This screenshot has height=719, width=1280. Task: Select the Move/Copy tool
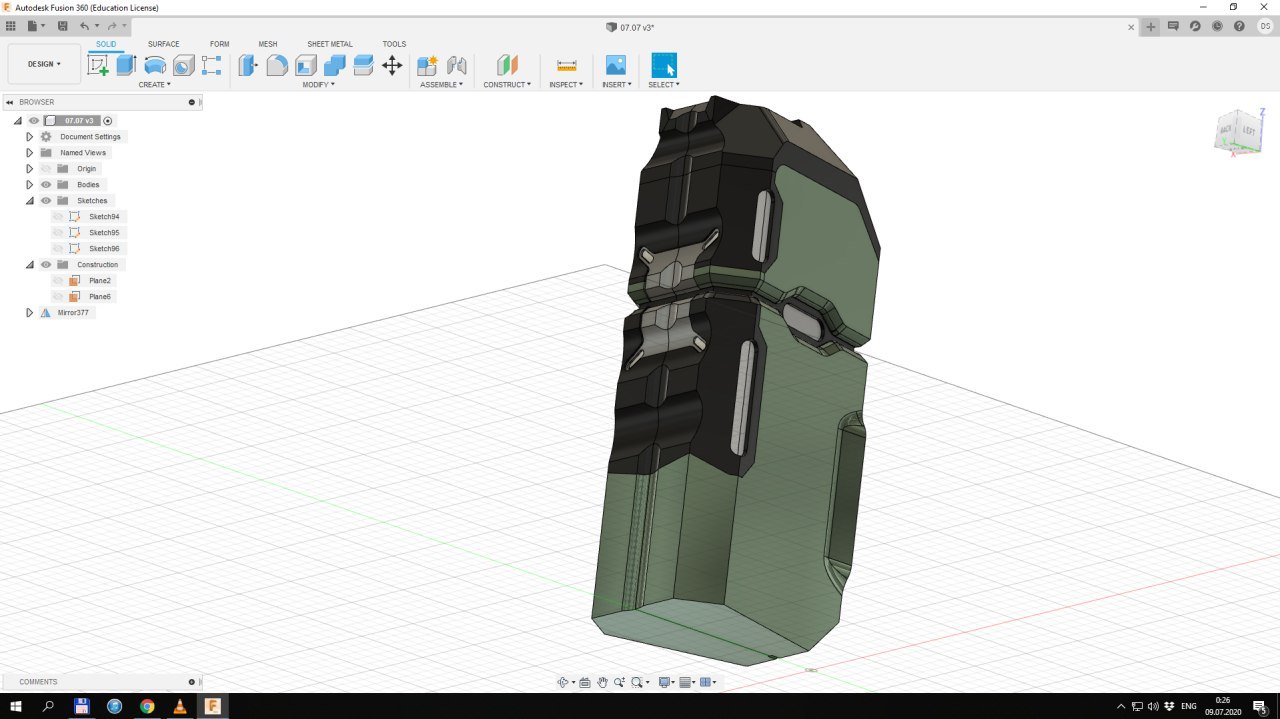[x=392, y=66]
